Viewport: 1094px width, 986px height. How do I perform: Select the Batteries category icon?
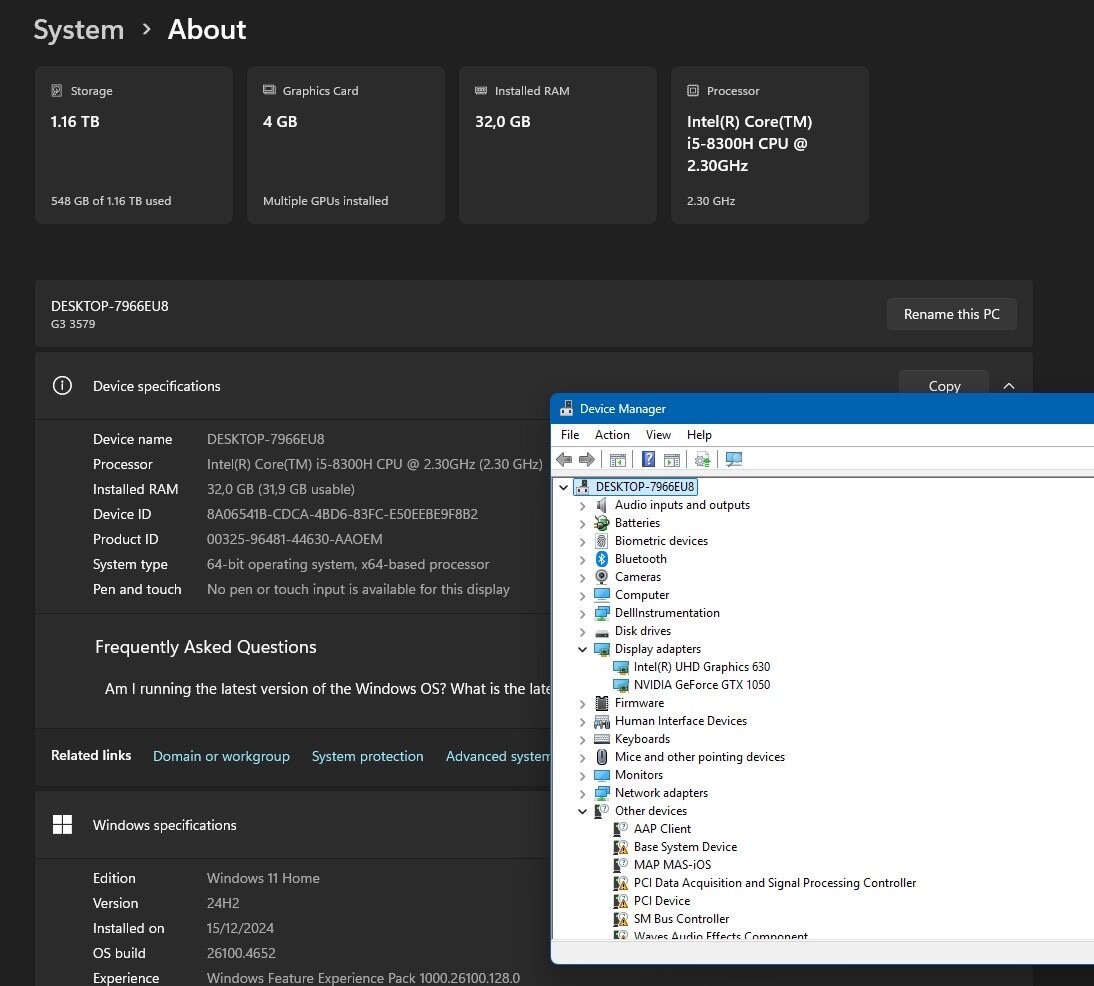click(x=601, y=523)
